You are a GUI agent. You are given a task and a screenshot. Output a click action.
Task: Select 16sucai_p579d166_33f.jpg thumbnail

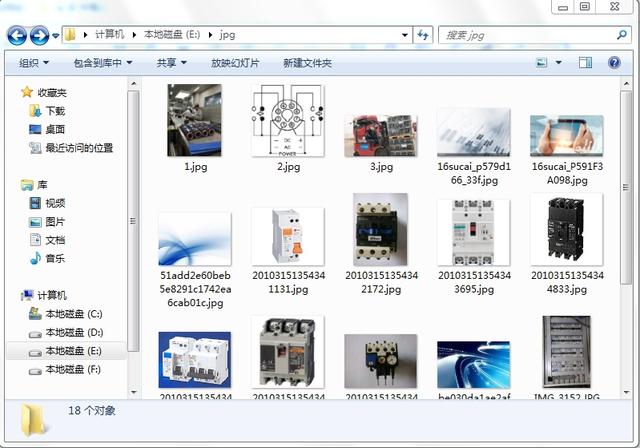473,132
